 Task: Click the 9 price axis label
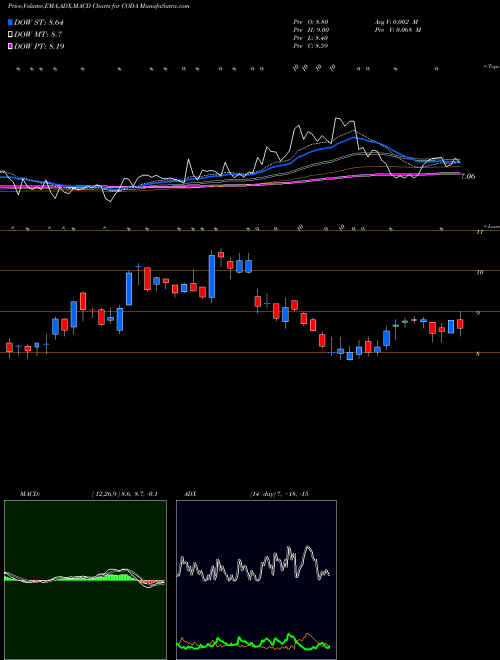pyautogui.click(x=478, y=313)
